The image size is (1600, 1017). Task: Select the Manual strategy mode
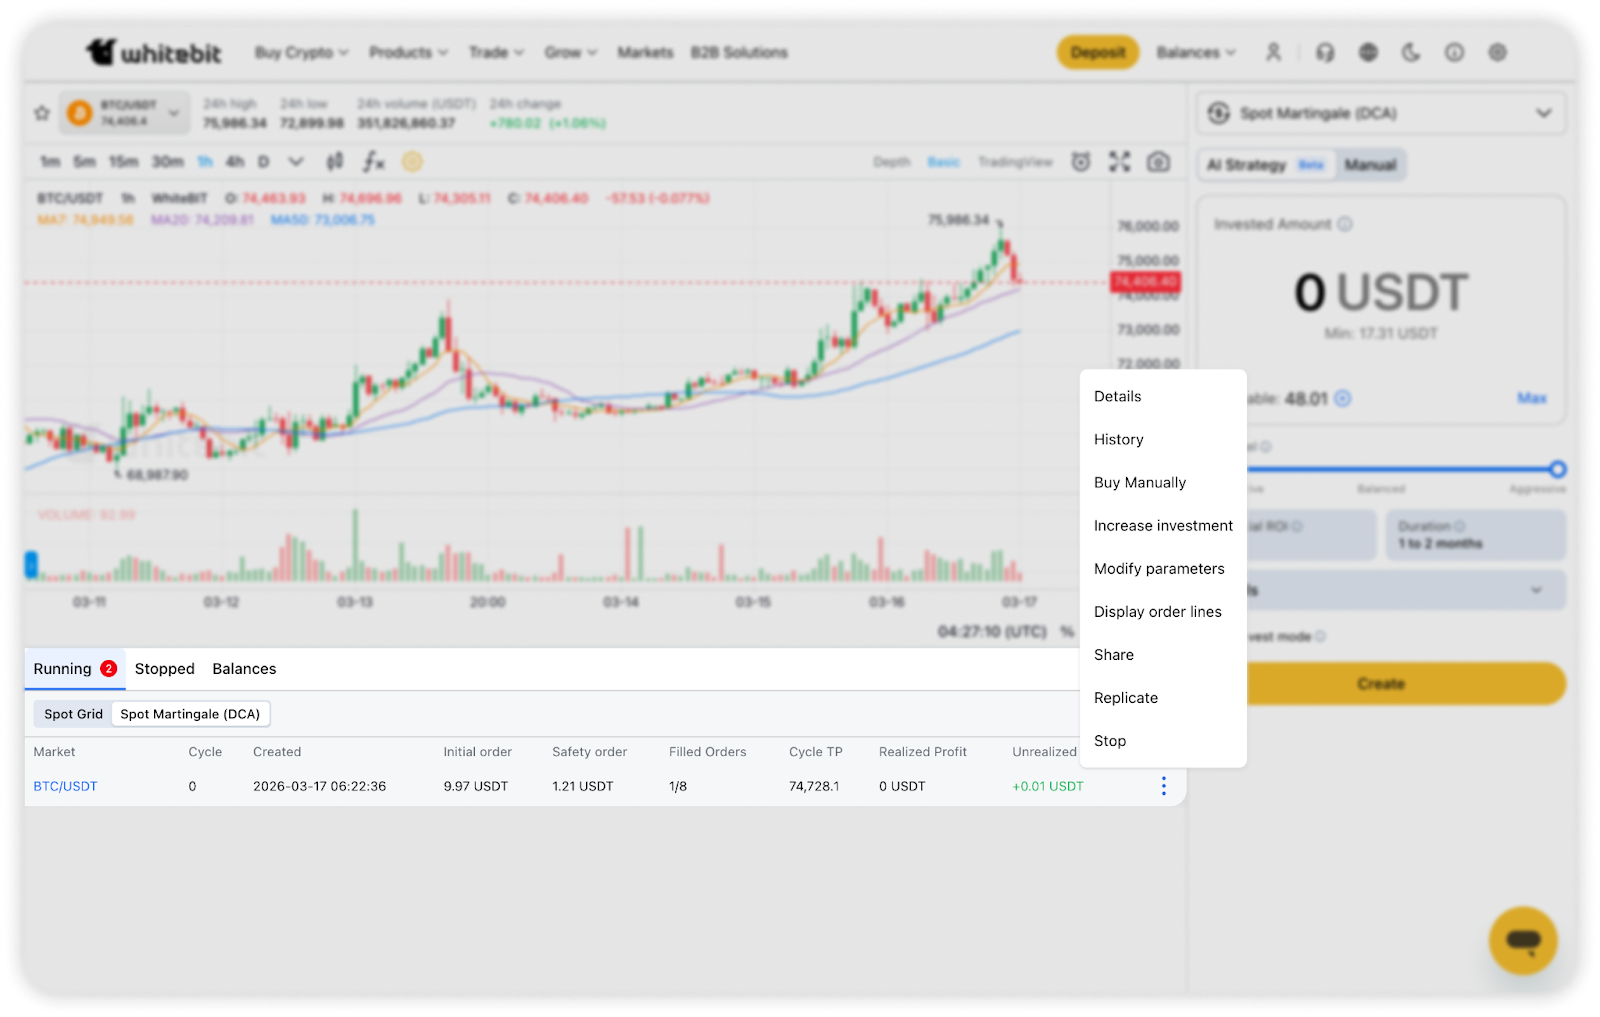click(x=1370, y=165)
